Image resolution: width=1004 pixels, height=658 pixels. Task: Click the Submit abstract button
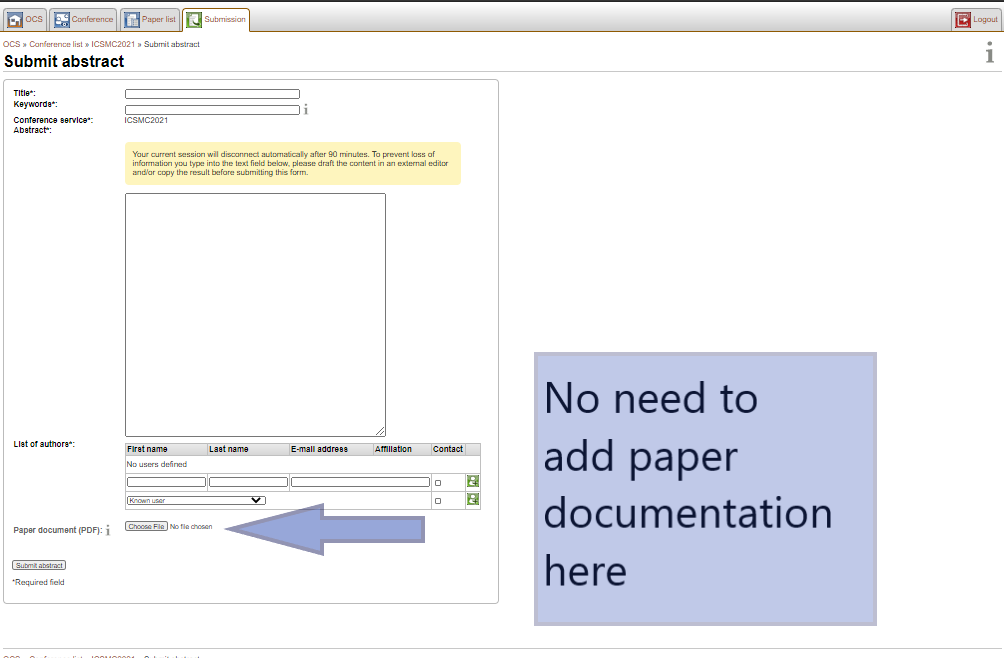(39, 565)
